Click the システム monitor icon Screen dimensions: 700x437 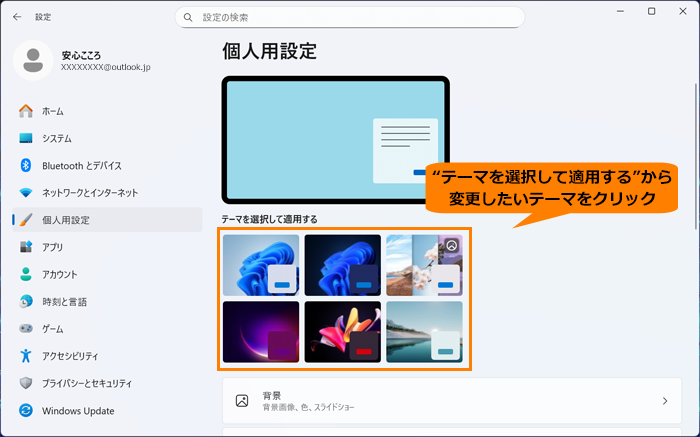click(26, 138)
